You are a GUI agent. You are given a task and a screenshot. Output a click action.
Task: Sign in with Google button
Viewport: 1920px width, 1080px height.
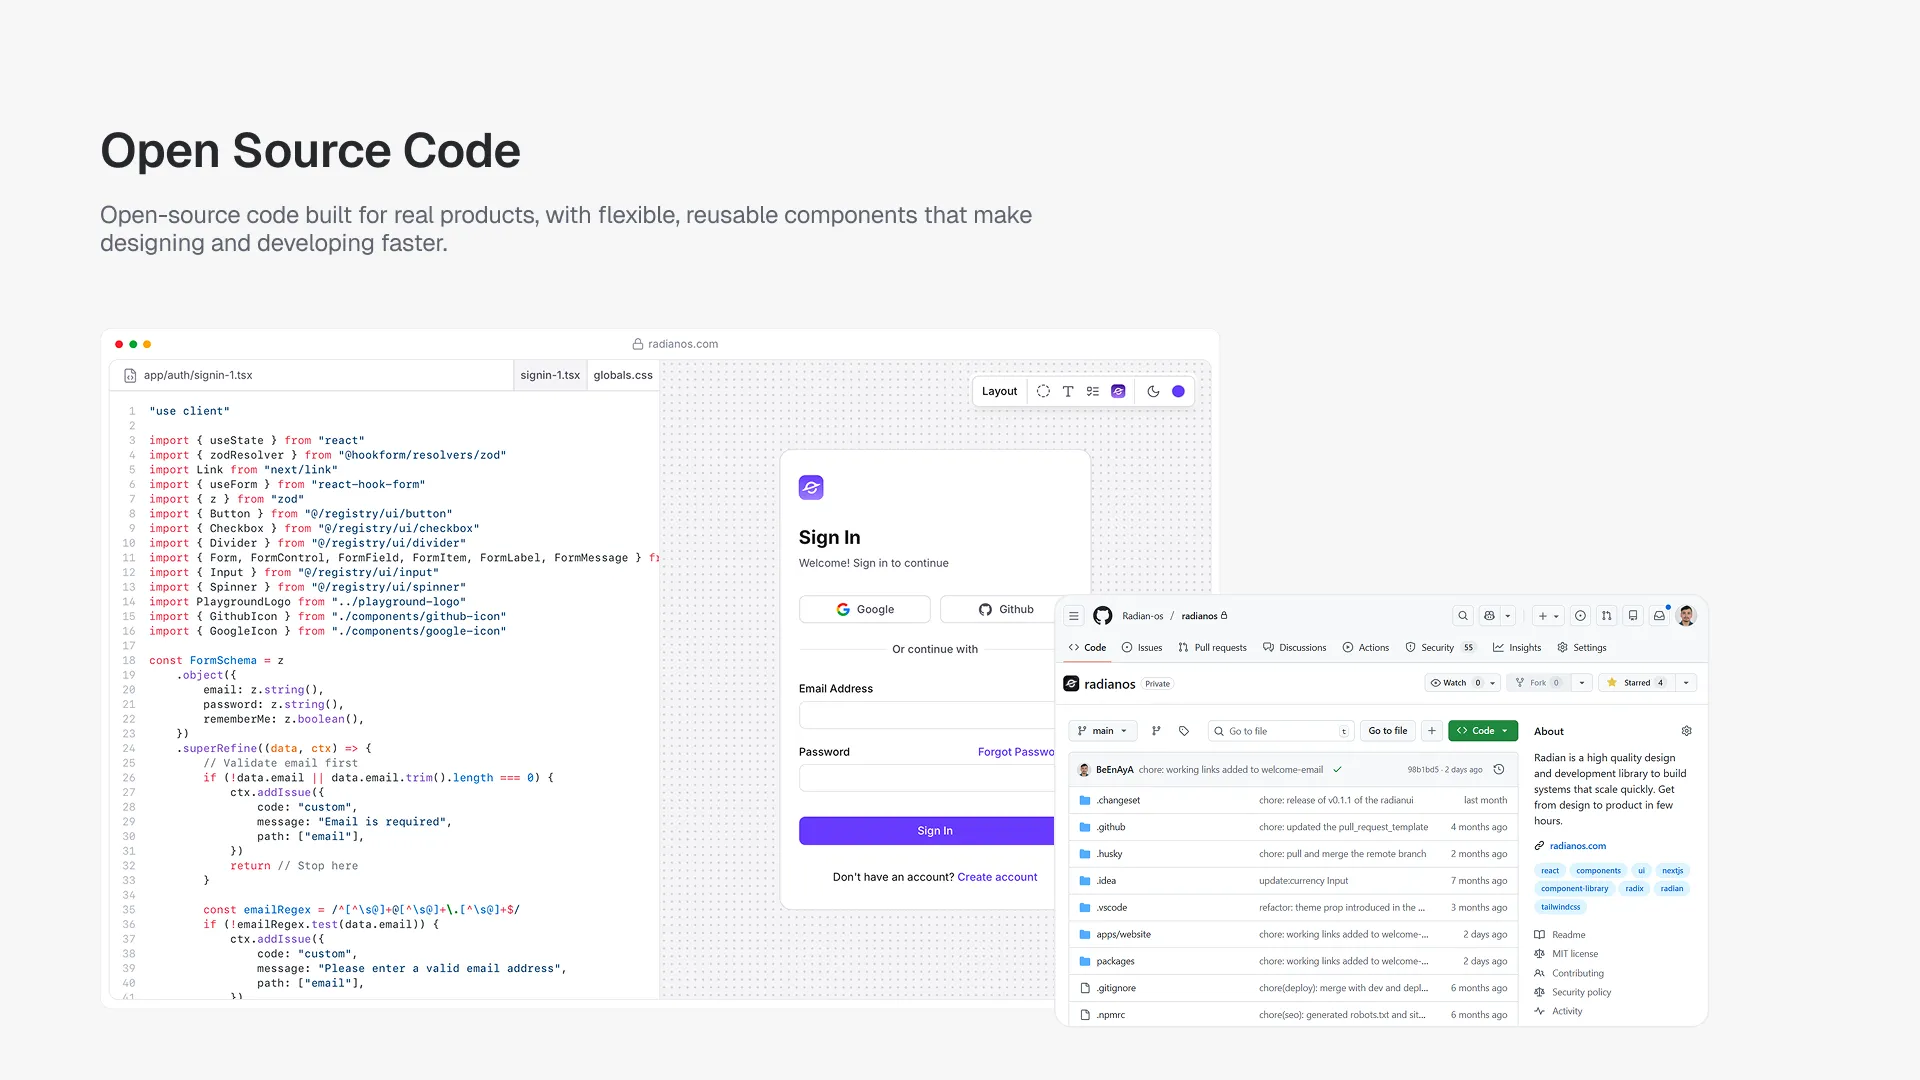tap(865, 609)
